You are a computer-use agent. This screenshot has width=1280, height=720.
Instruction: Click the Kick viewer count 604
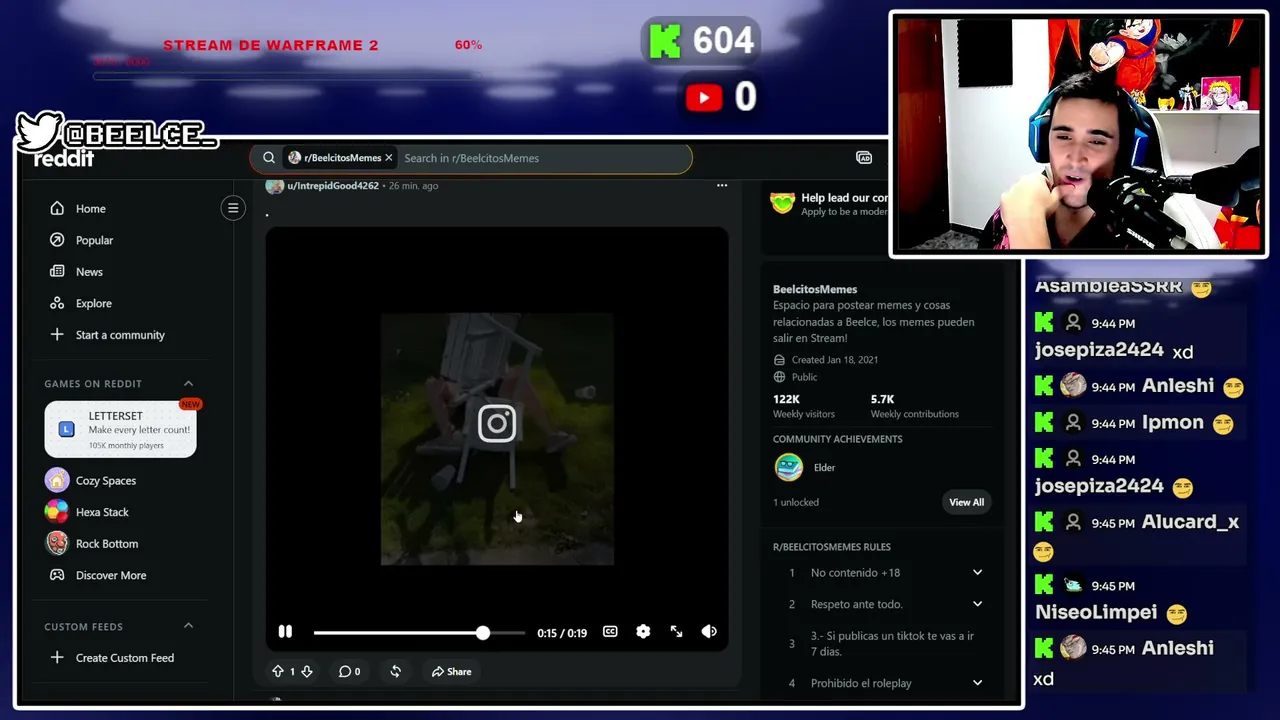coord(723,41)
